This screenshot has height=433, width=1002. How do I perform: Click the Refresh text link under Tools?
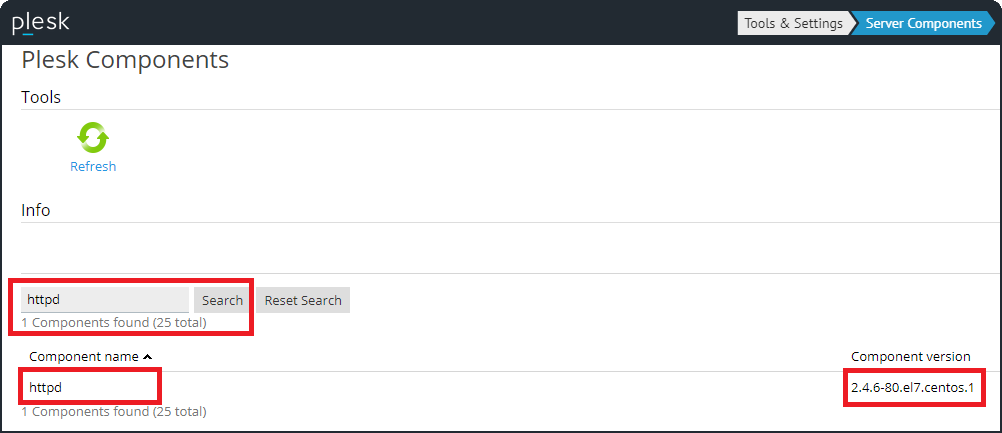[93, 167]
